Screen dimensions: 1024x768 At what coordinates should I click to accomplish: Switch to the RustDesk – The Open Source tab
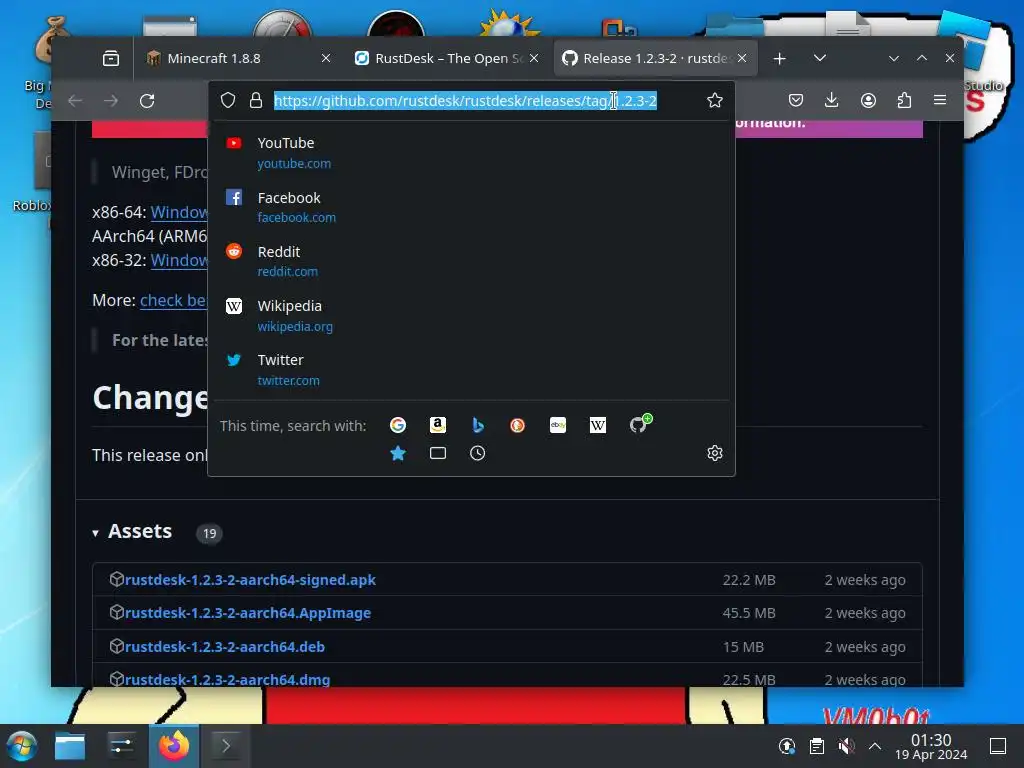coord(447,59)
